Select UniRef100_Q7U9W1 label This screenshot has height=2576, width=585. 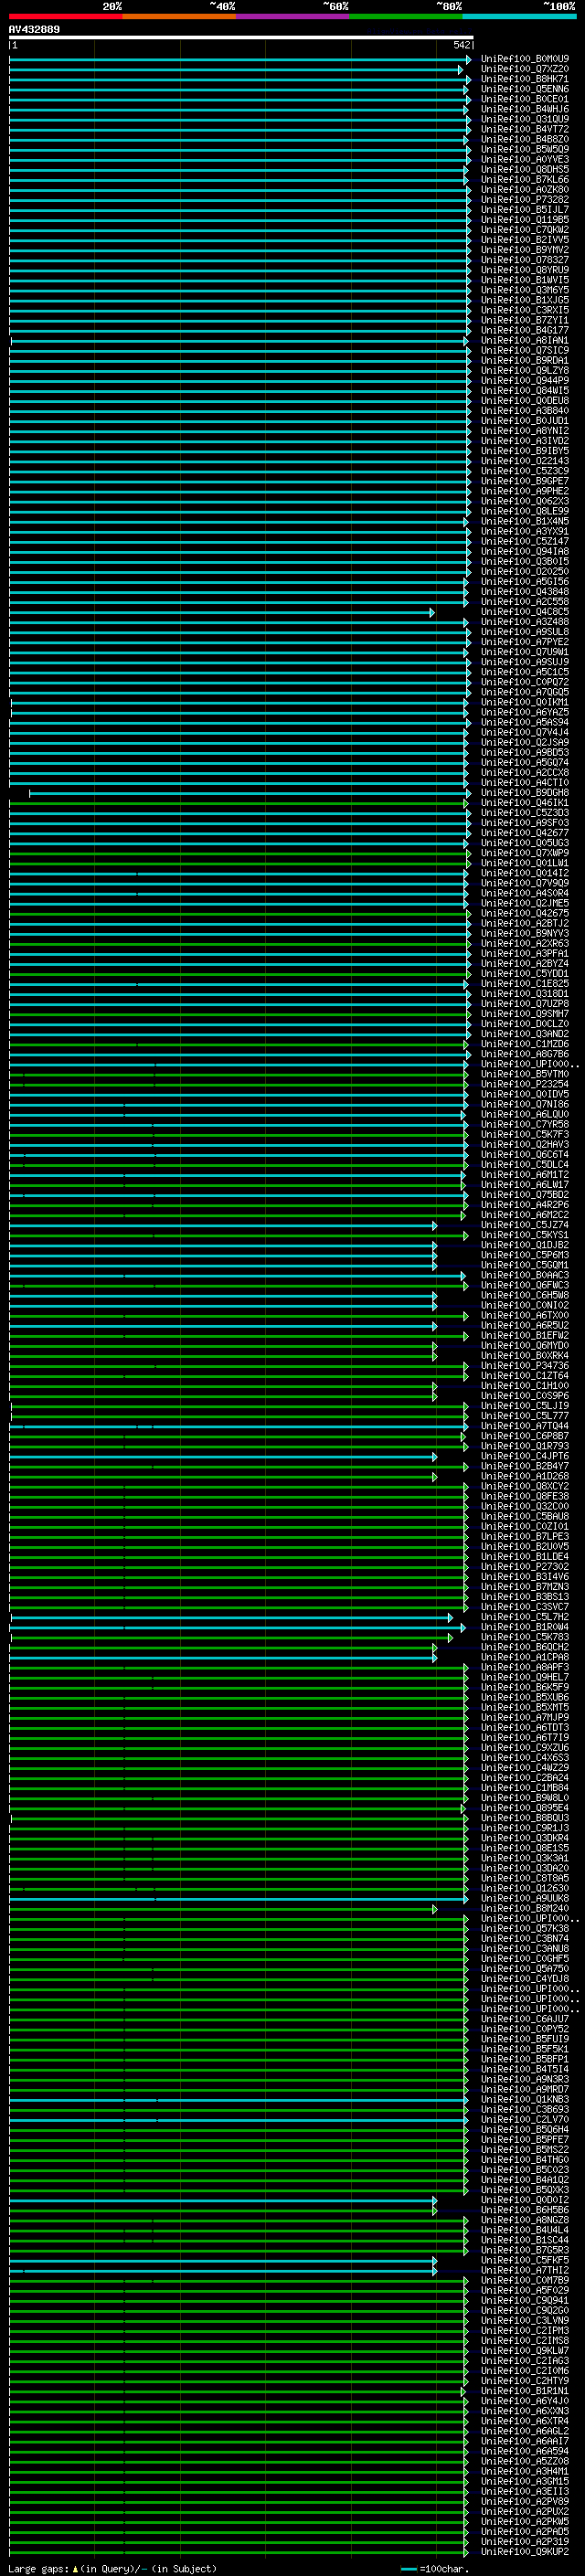coord(524,652)
